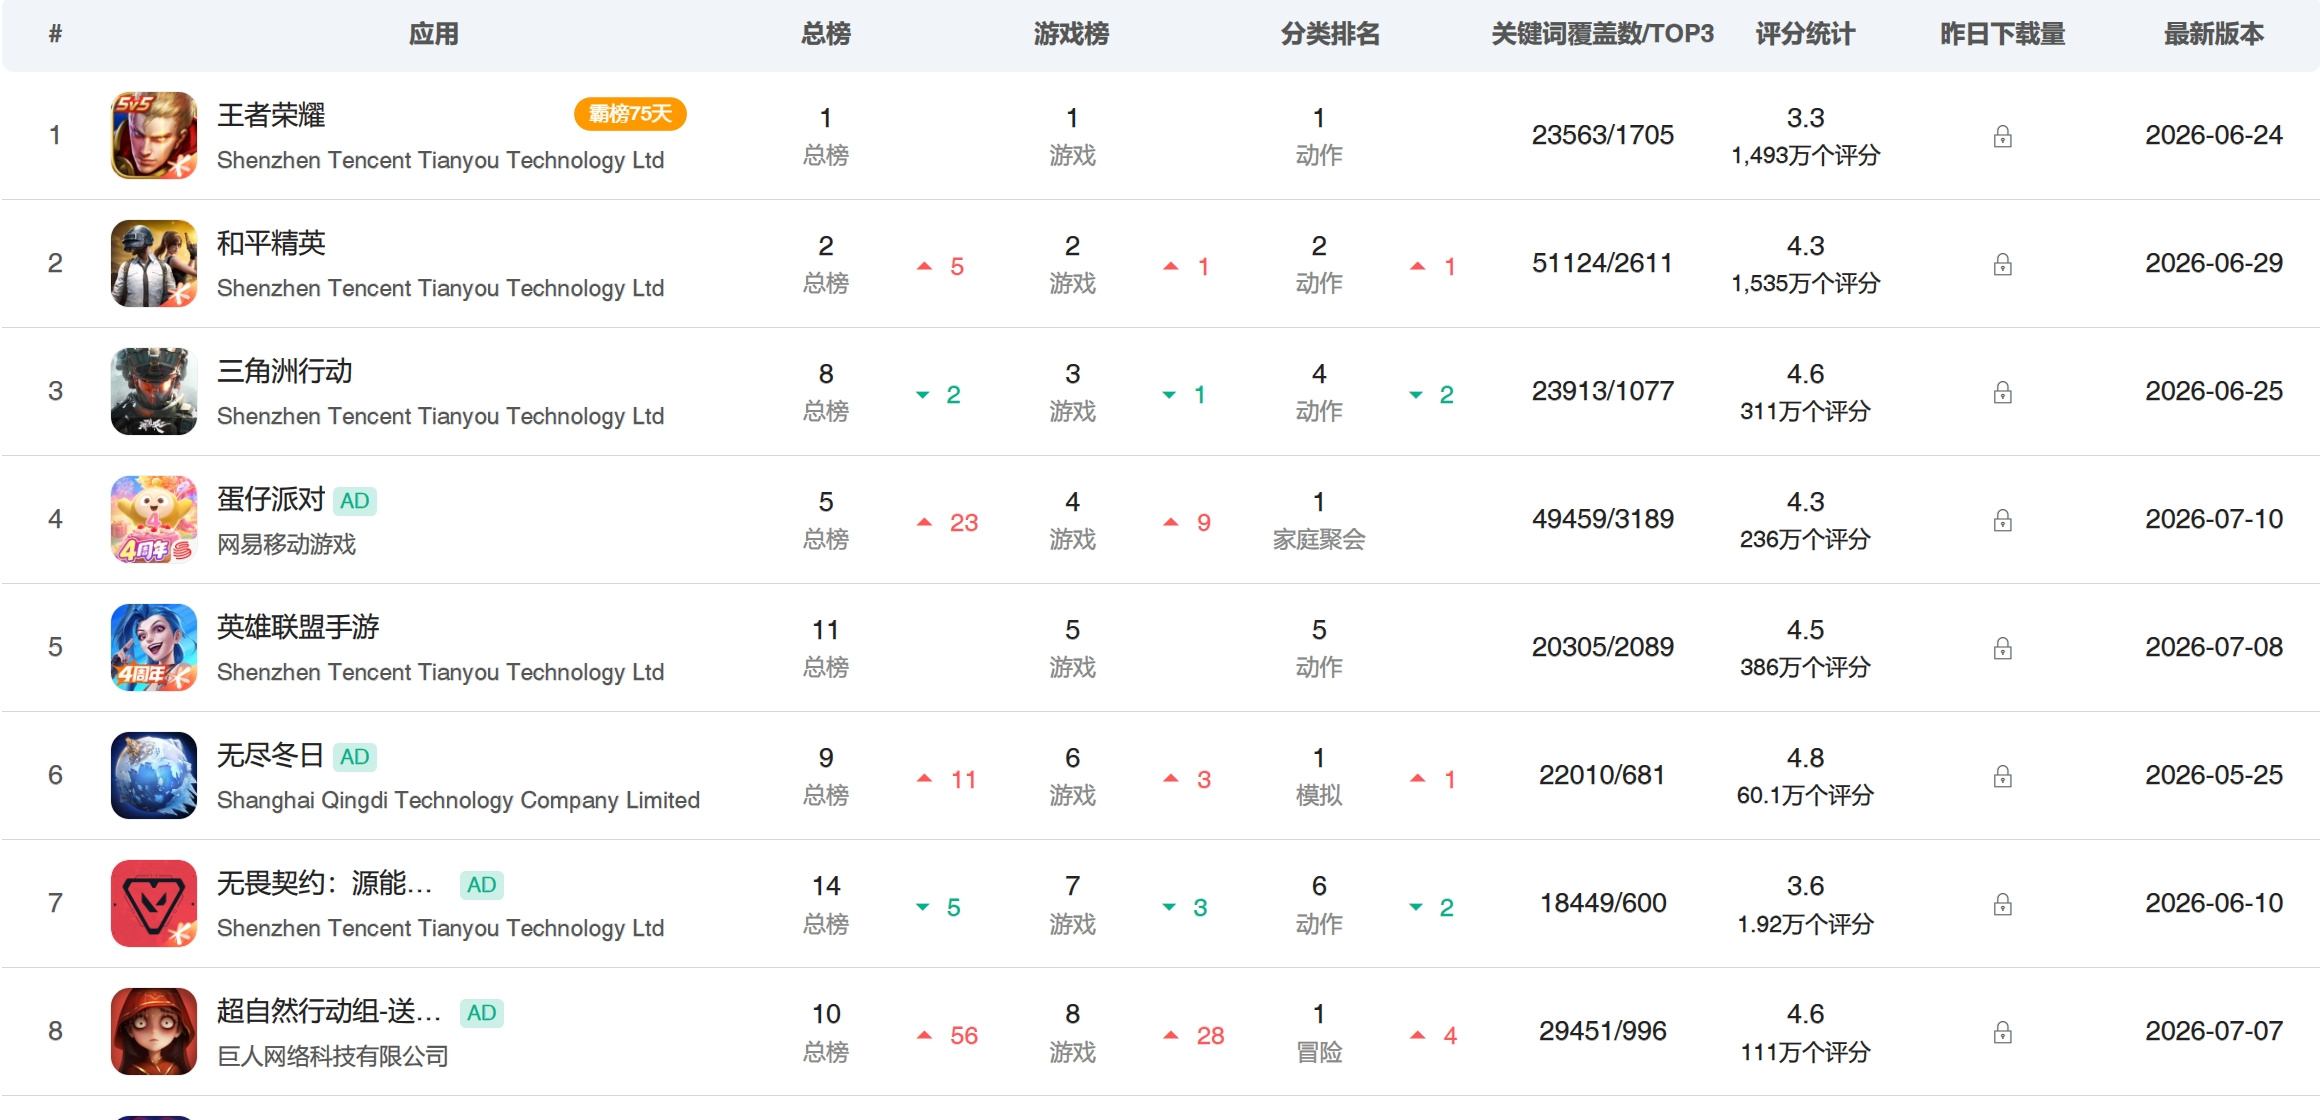Click the 应用 column header
Screen dimensions: 2320x1120
point(434,34)
